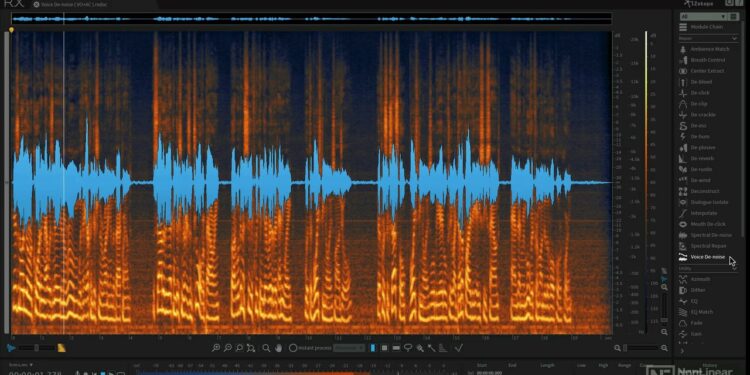Activate the grab hand tool
This screenshot has height=375, width=750.
click(278, 348)
